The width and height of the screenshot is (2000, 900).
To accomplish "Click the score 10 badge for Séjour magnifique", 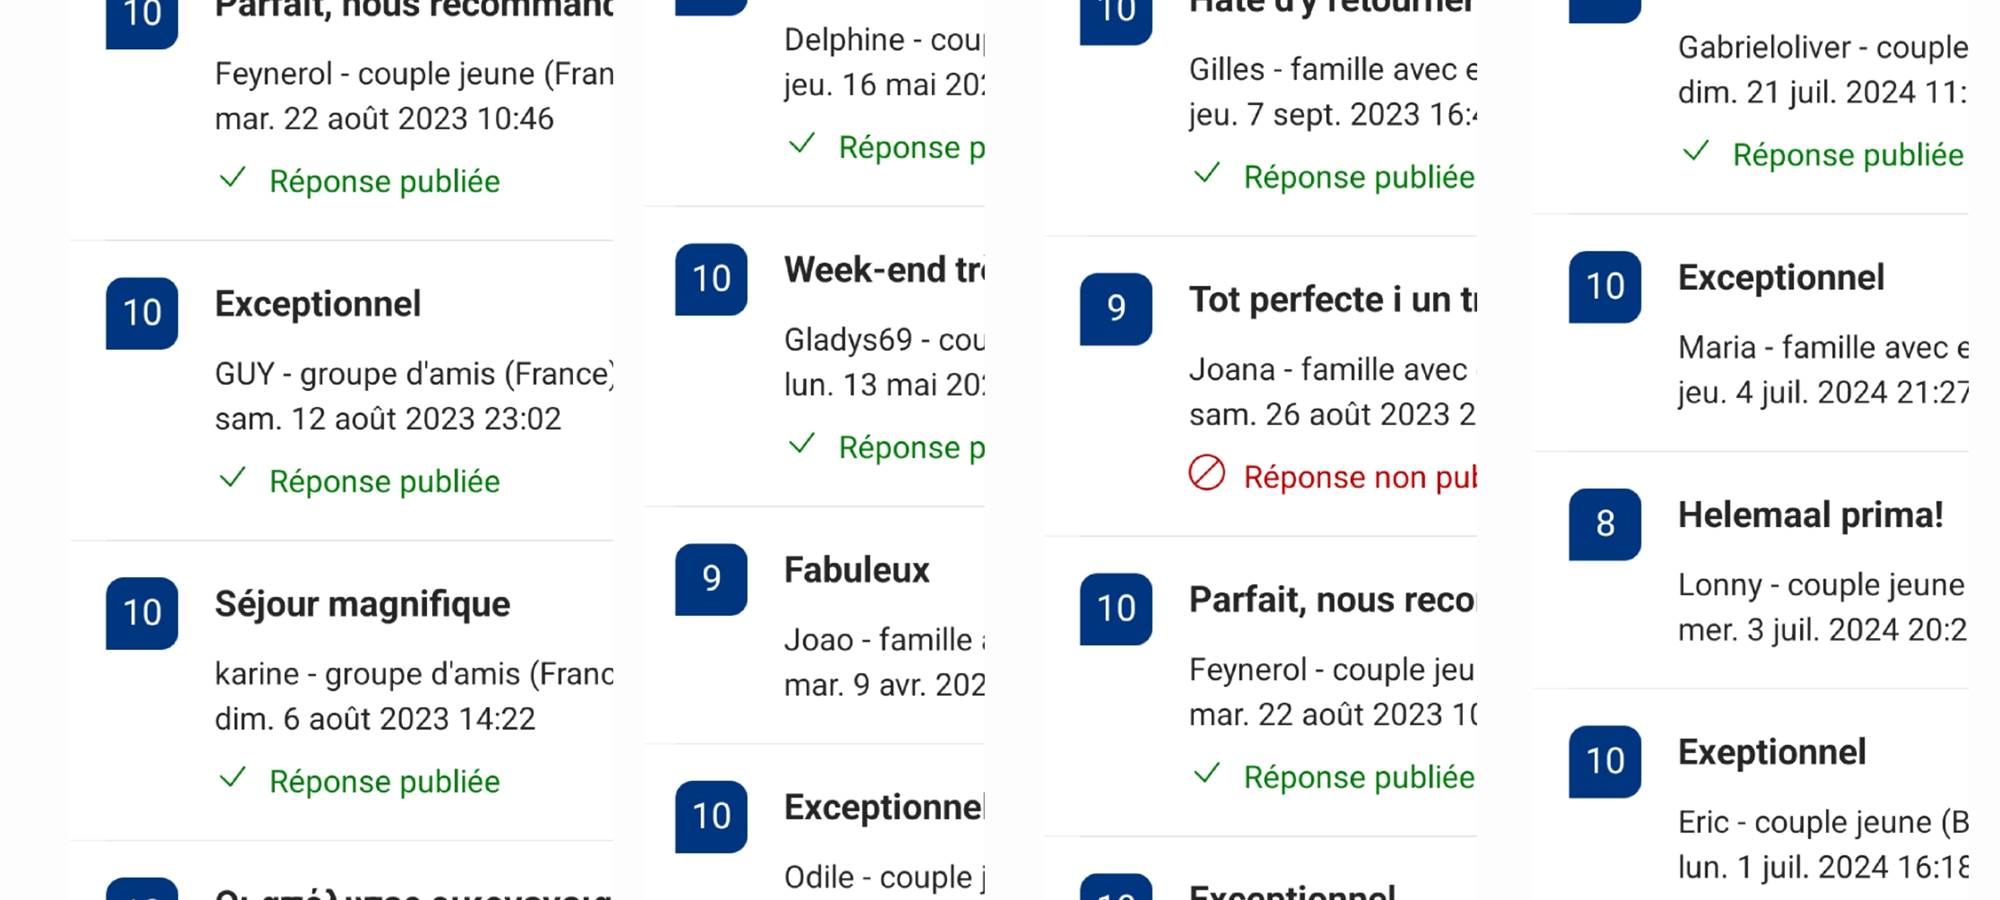I will [x=142, y=613].
